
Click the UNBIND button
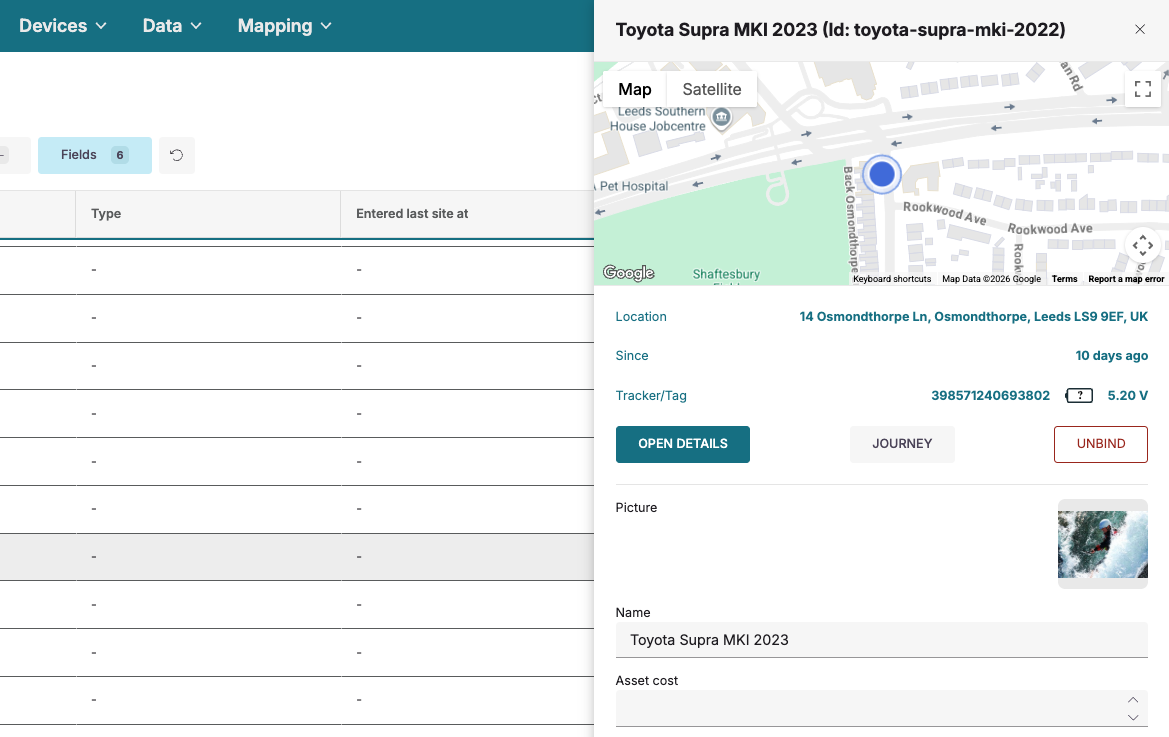[1100, 444]
